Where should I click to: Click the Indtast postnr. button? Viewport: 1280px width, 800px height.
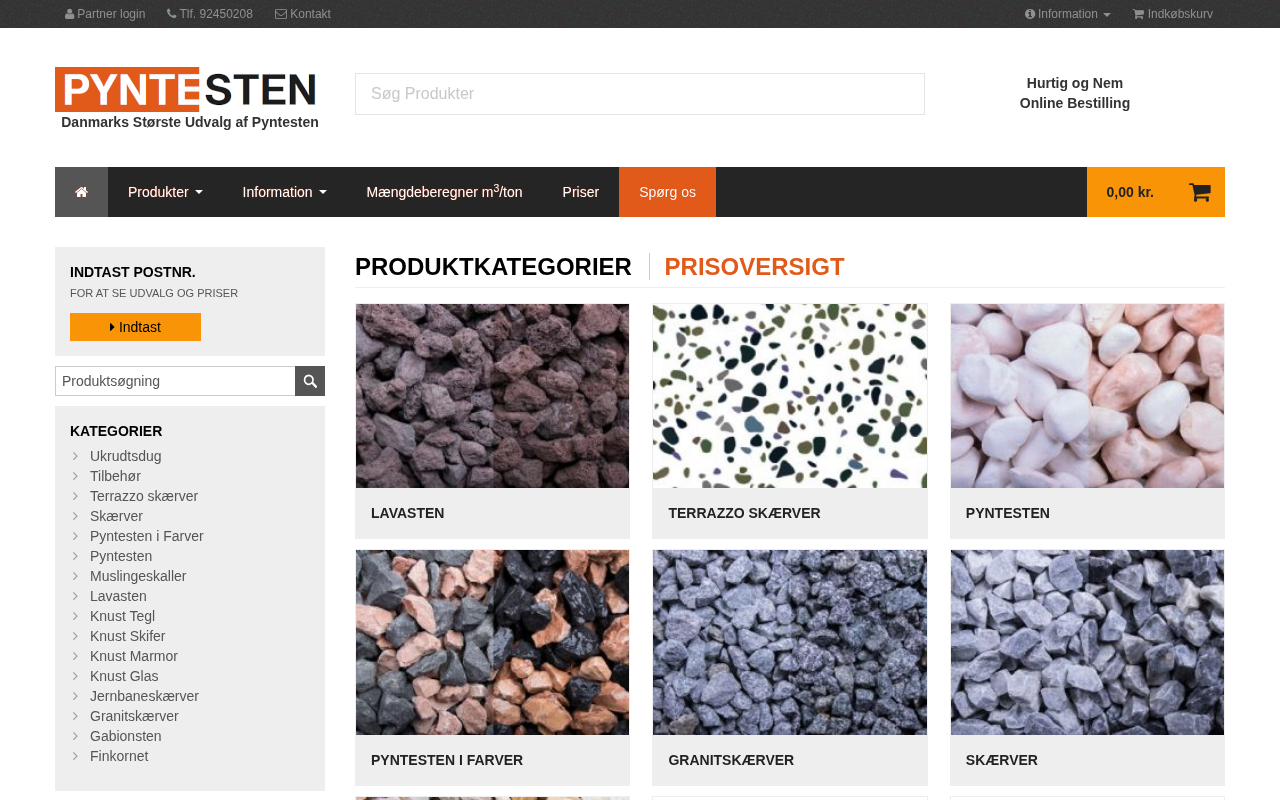[x=135, y=327]
